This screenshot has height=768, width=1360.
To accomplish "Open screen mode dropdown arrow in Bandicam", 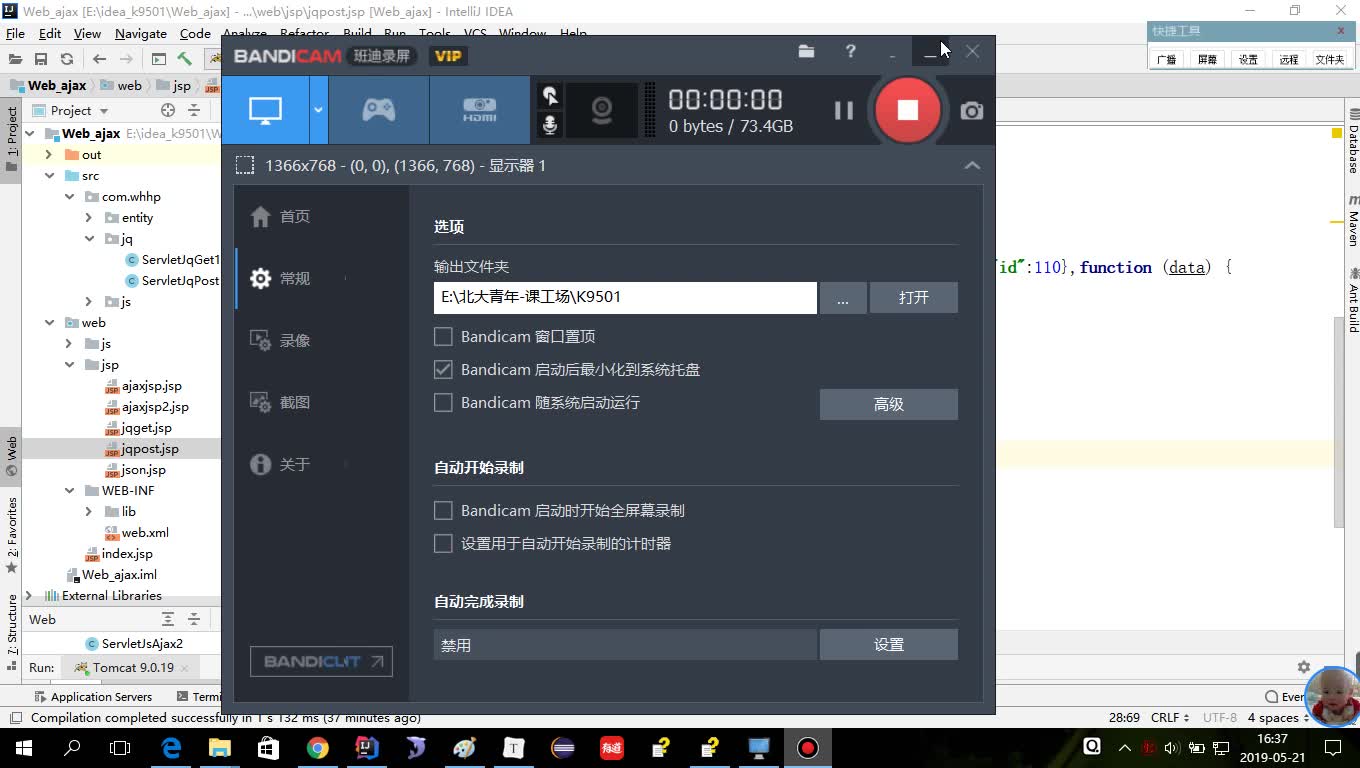I will click(x=318, y=110).
